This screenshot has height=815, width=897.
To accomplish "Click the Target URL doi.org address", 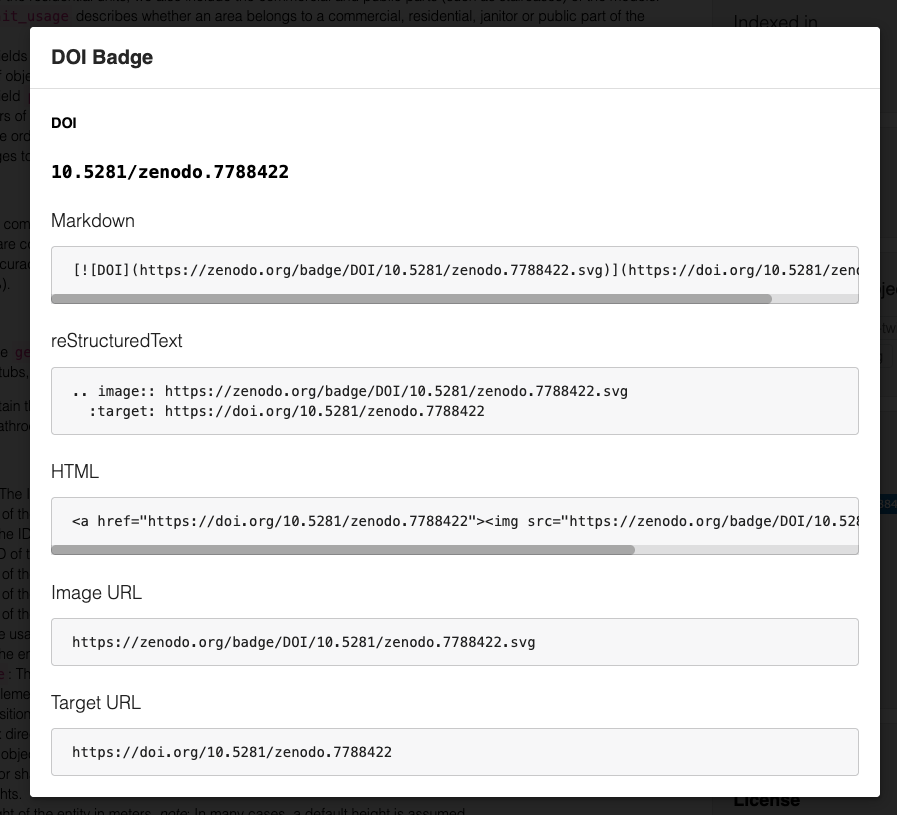I will [232, 752].
